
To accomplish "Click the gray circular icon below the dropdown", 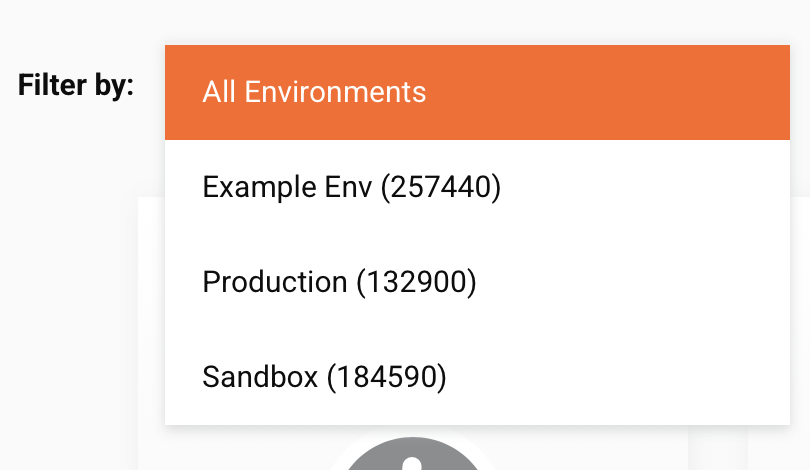I will 412,456.
